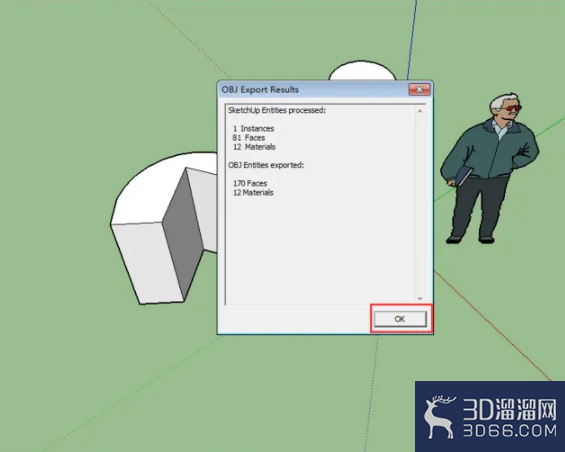Select the white 3D block model

click(164, 228)
